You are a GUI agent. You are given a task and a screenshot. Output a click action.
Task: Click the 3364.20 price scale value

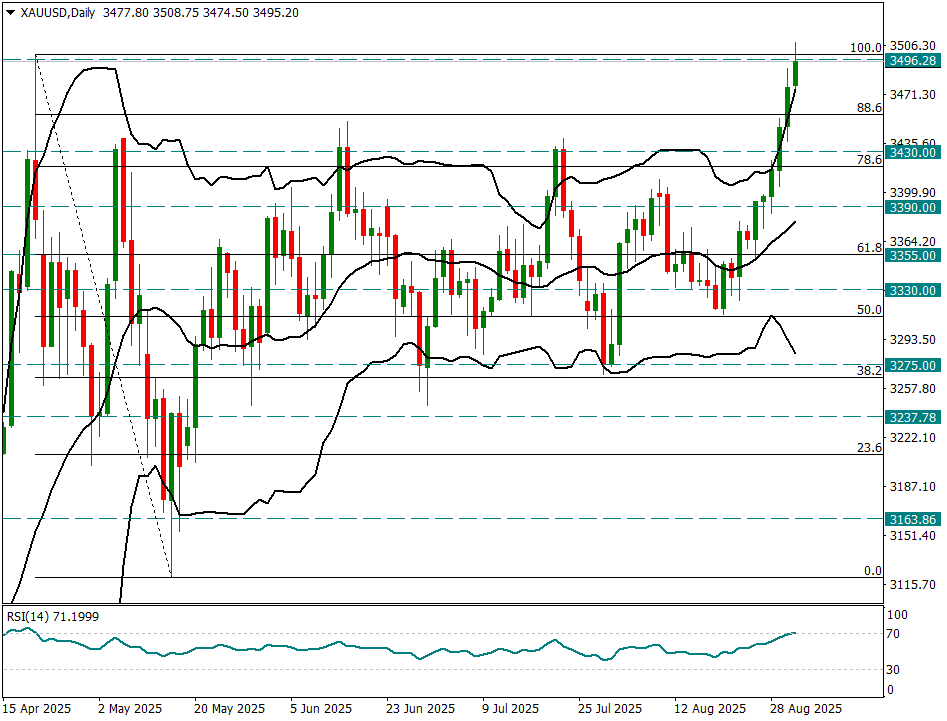coord(913,242)
